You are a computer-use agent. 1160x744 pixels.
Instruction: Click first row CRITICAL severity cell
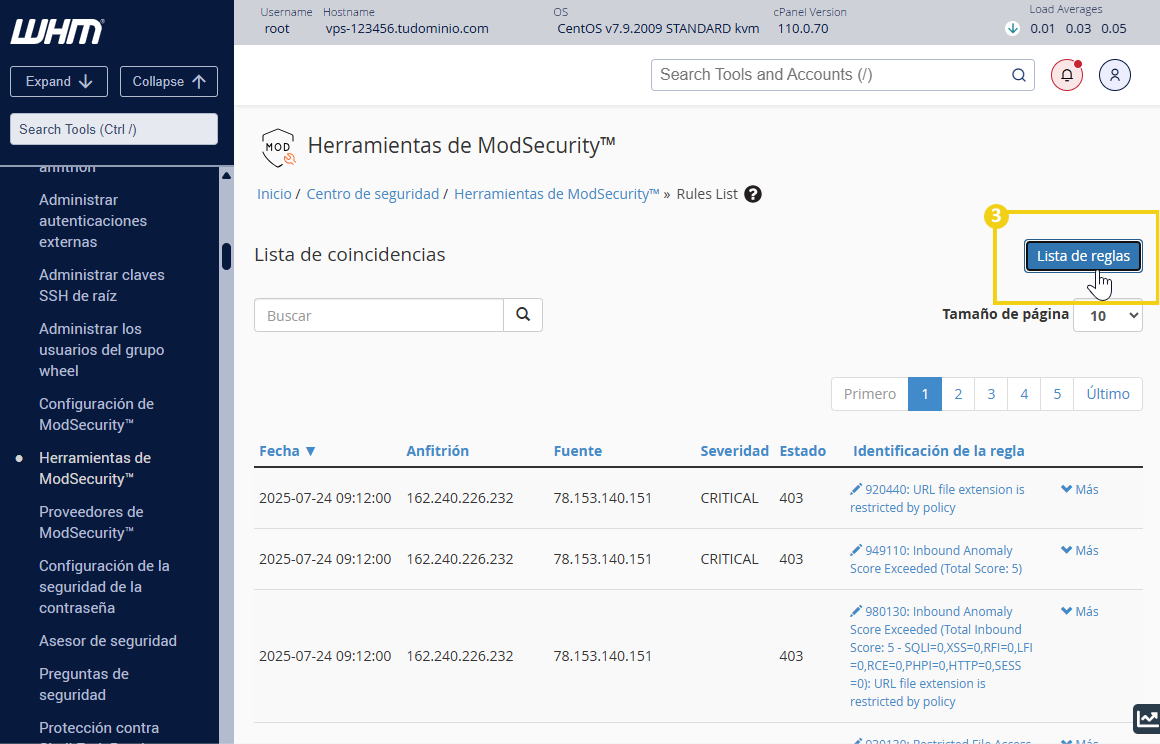(x=729, y=498)
